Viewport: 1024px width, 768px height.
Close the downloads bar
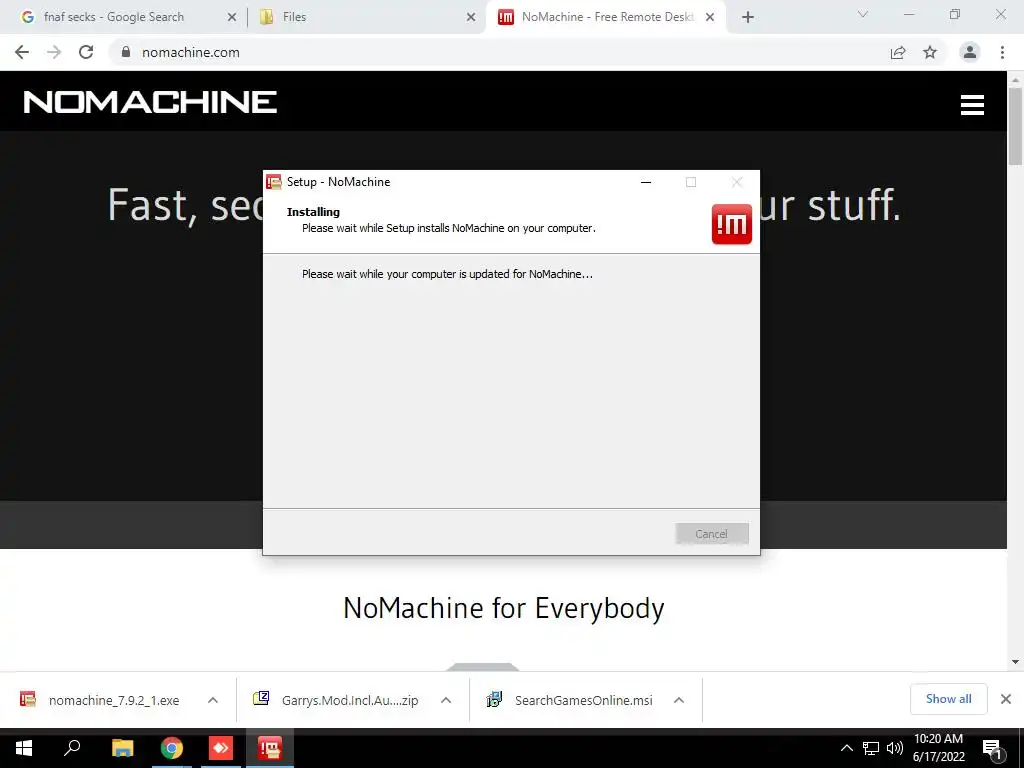tap(1006, 699)
